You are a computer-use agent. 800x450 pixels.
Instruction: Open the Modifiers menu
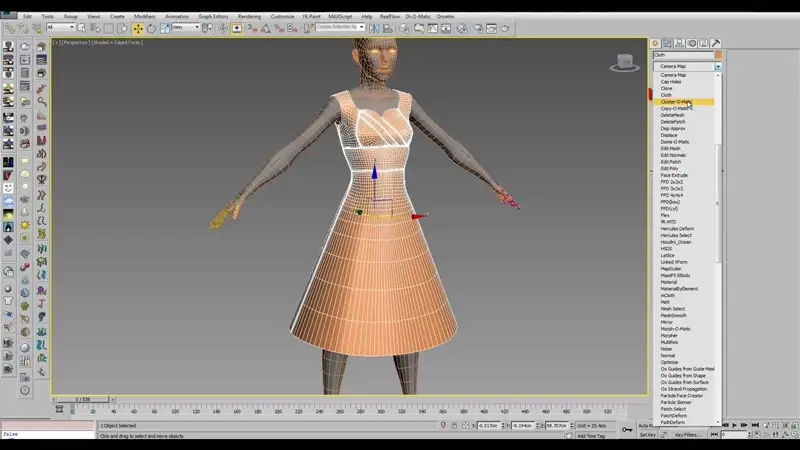(x=144, y=16)
